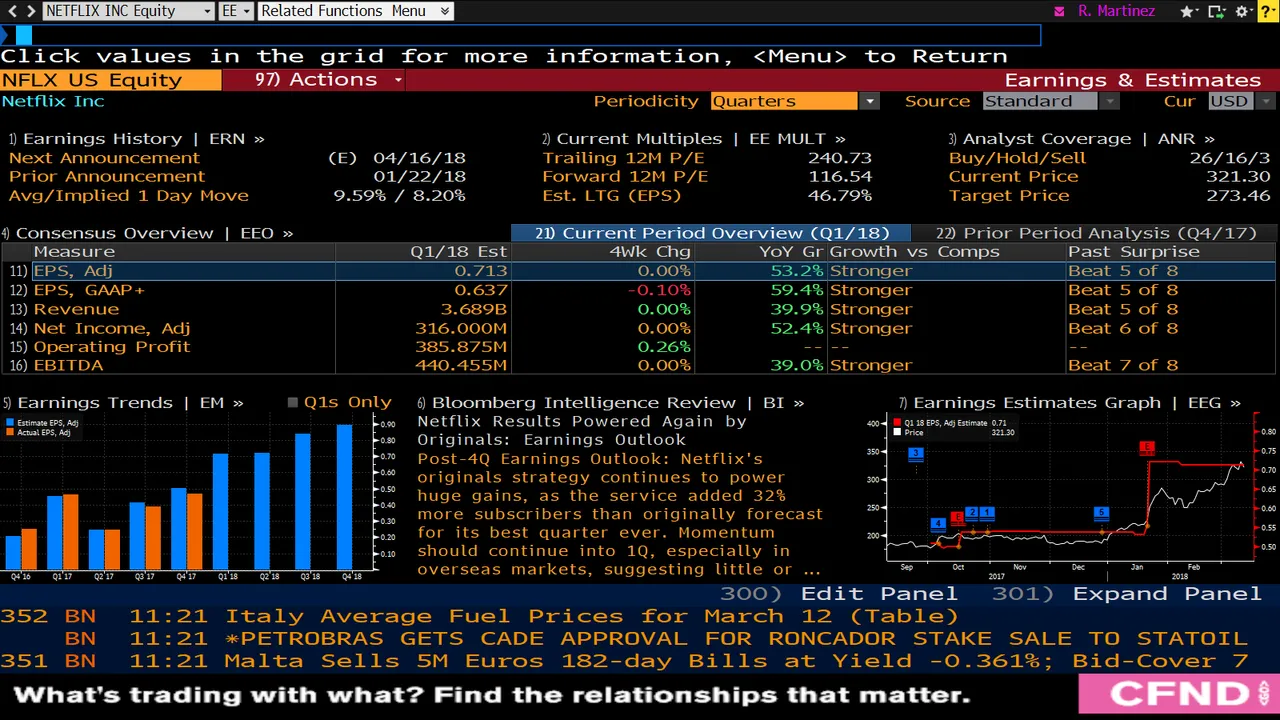1280x720 pixels.
Task: Switch to Prior Period Analysis (Q4/17) tab
Action: click(1094, 233)
